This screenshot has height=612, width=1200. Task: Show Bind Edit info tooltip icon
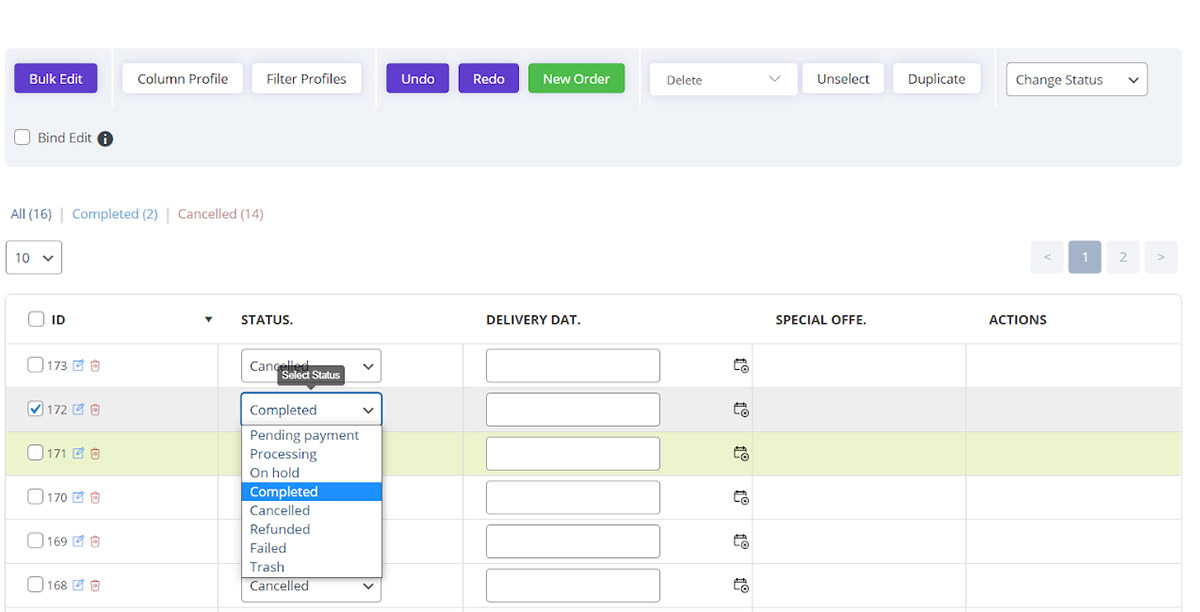click(x=105, y=139)
